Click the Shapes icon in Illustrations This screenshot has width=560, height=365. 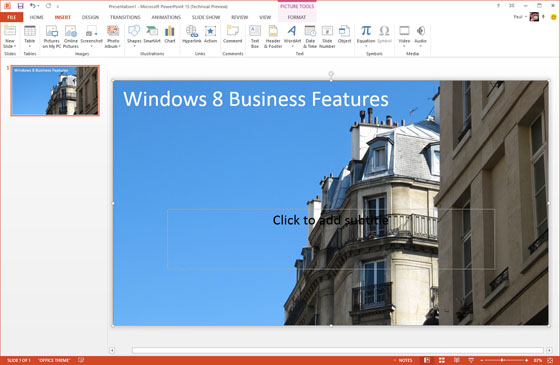[134, 36]
